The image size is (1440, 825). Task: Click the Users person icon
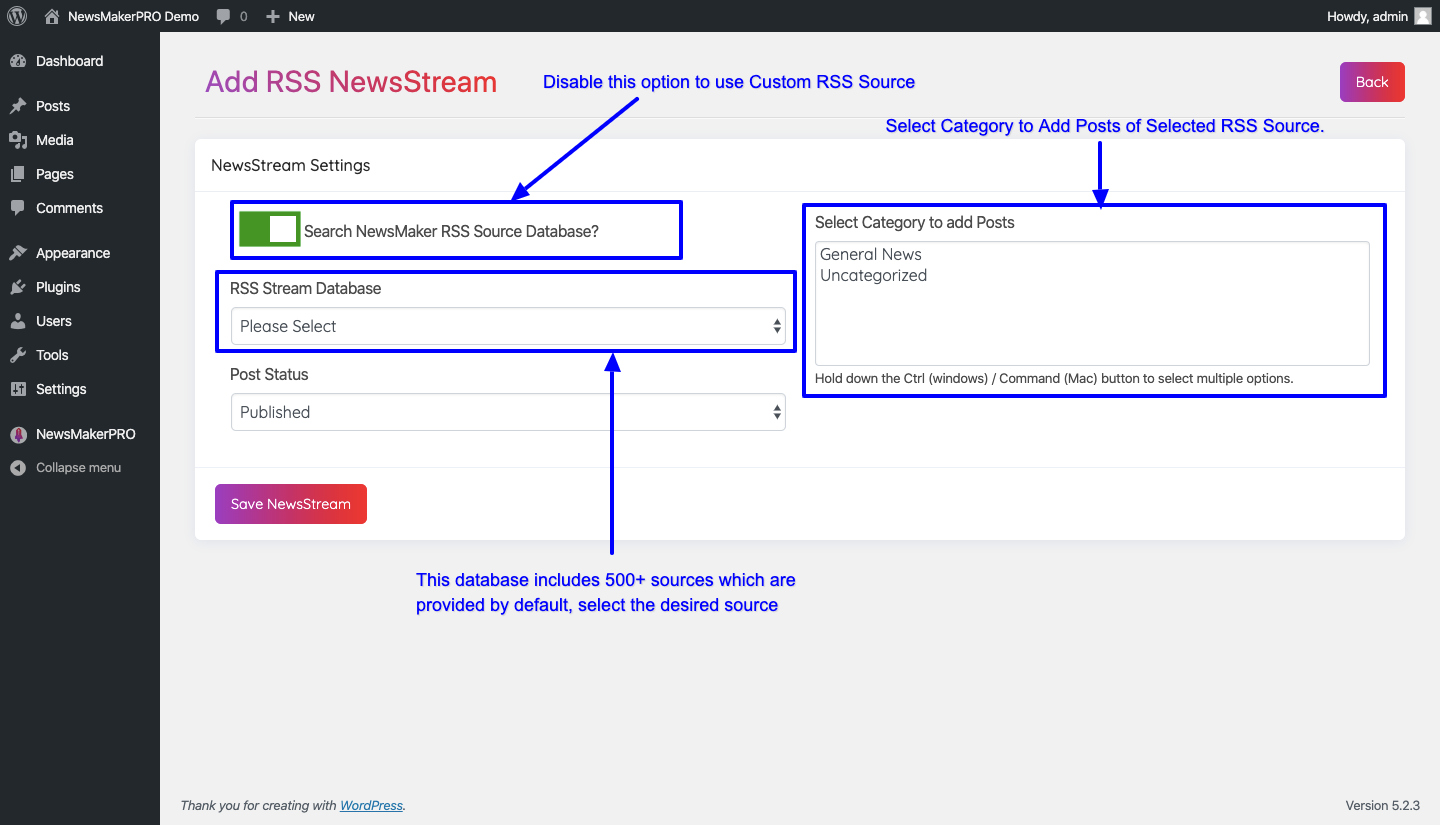18,321
